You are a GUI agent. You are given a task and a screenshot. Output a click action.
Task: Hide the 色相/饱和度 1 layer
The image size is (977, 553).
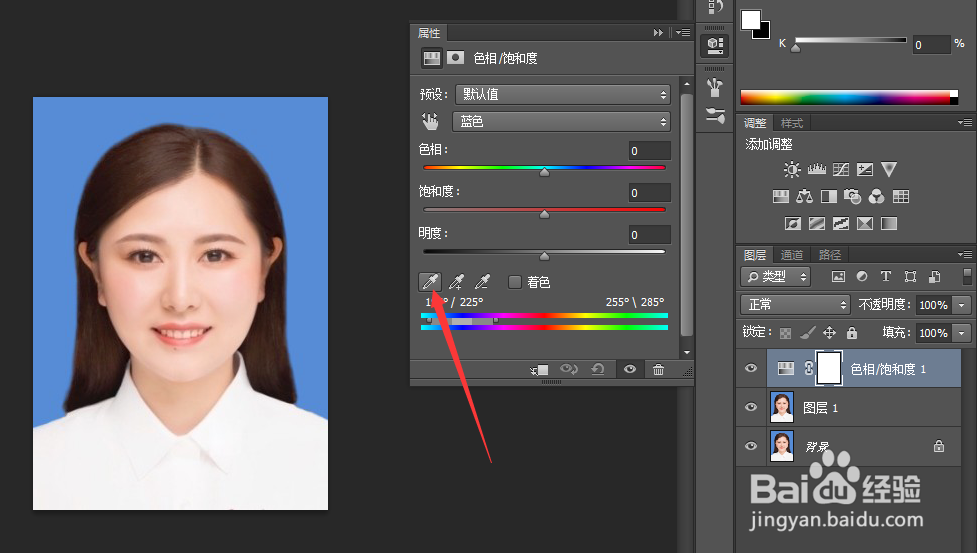click(751, 369)
